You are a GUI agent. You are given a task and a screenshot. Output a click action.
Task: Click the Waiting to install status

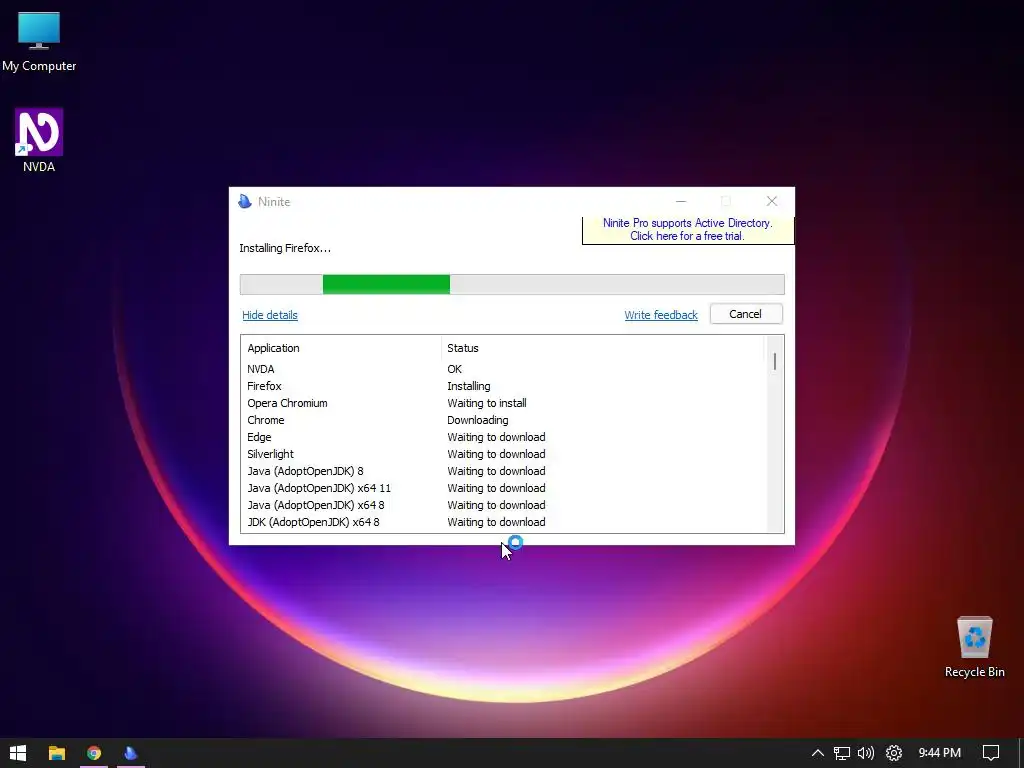487,403
